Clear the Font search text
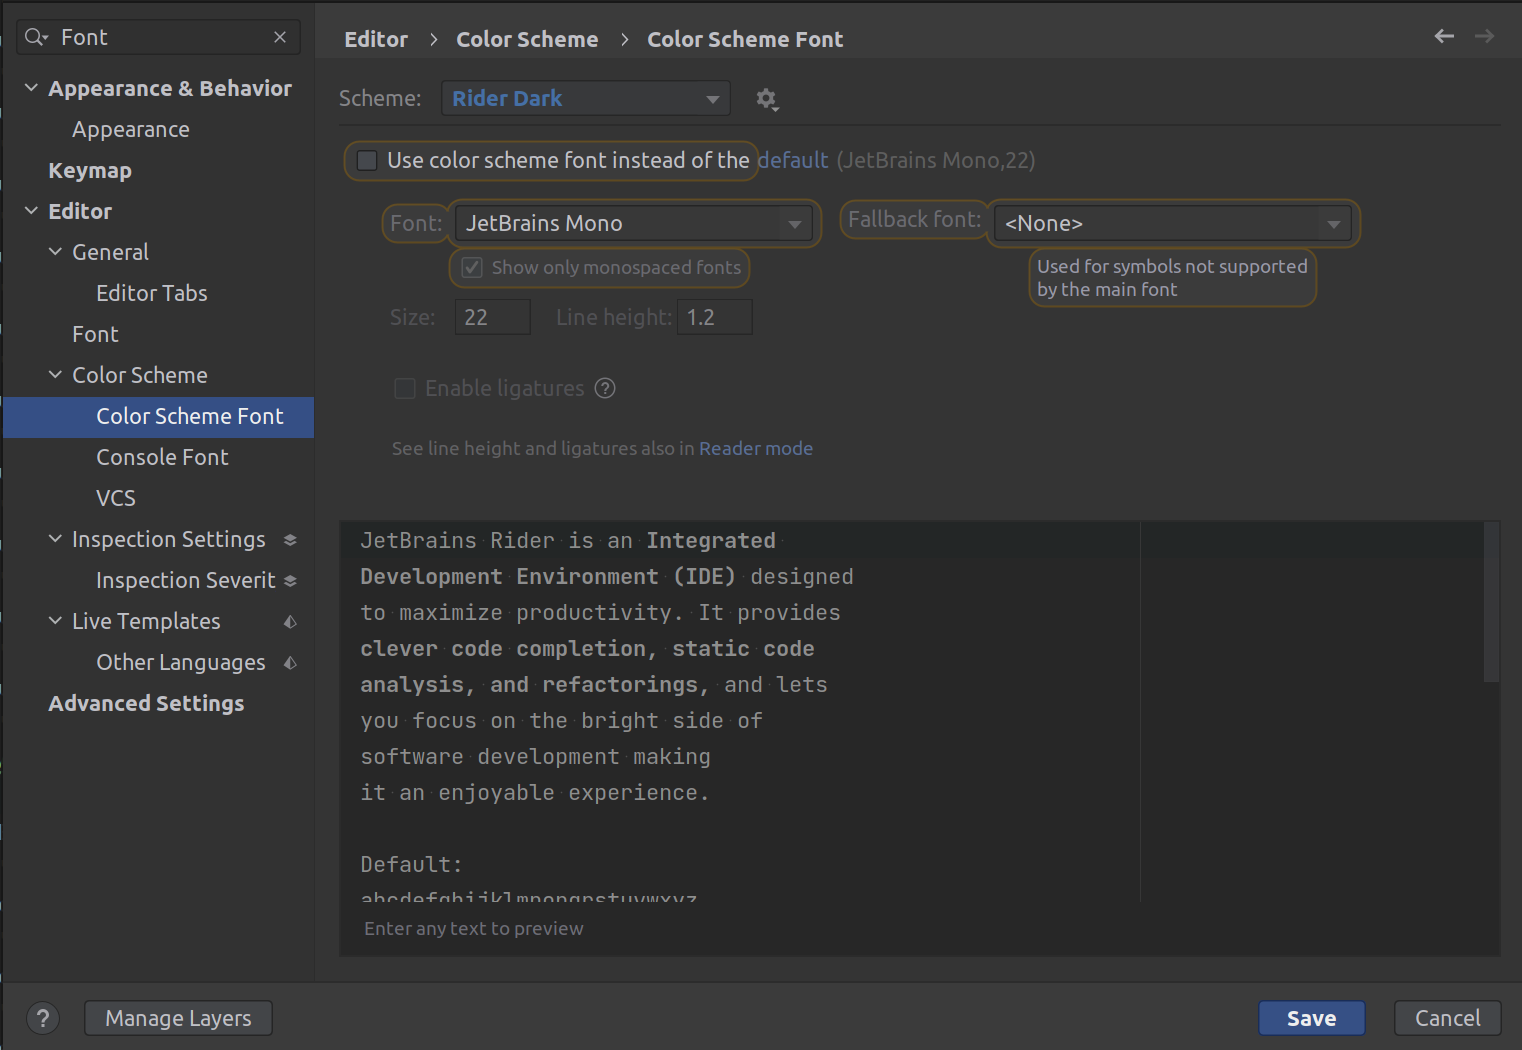 click(x=280, y=37)
